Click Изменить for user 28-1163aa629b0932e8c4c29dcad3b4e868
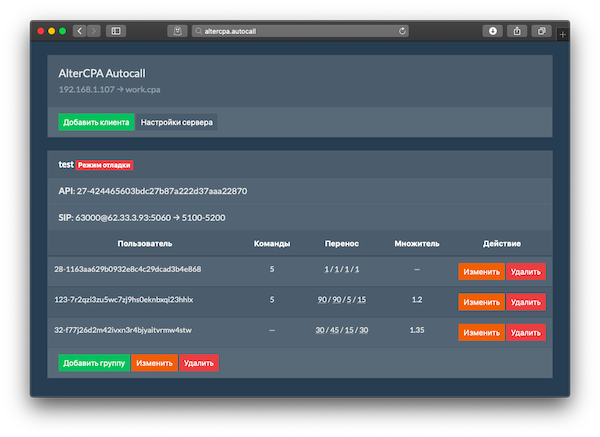The height and width of the screenshot is (437, 600). [x=481, y=271]
